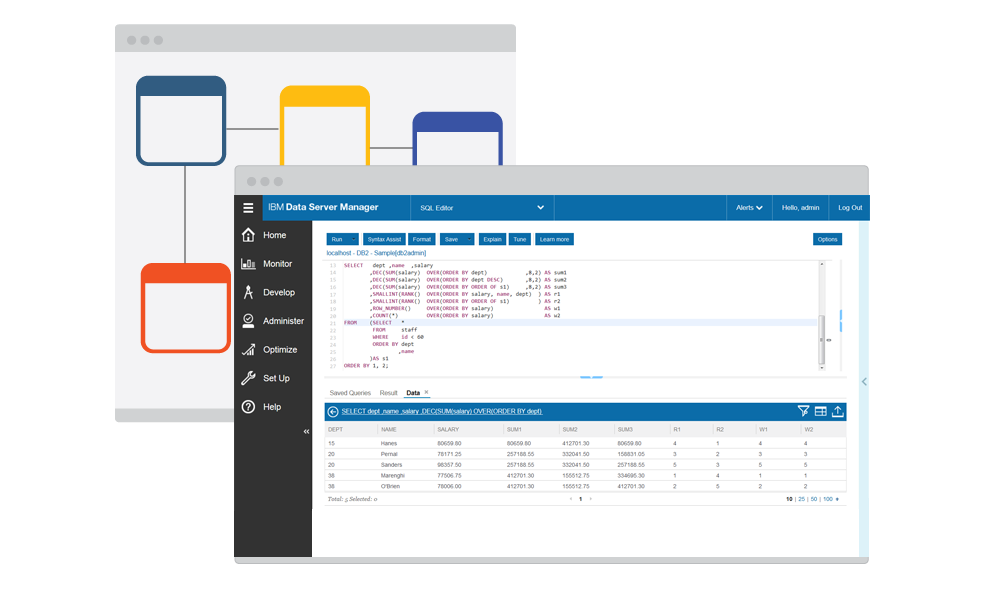
Task: Select Optimize in the sidebar
Action: (x=280, y=350)
